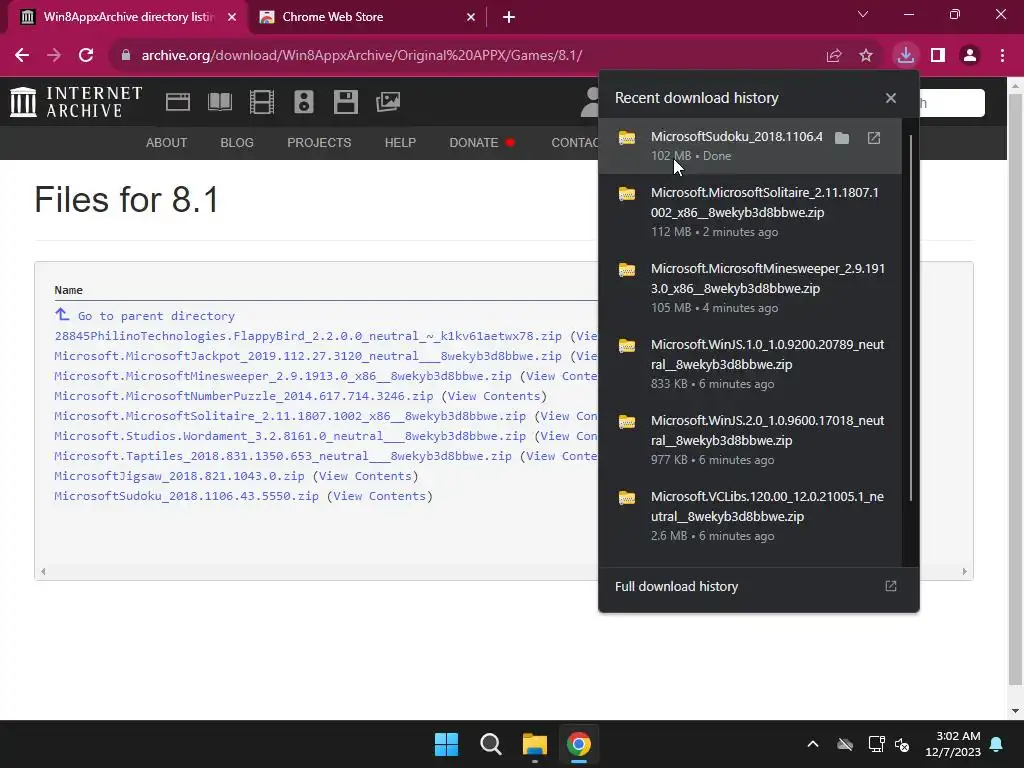Click the share this page icon
This screenshot has height=768, width=1024.
pyautogui.click(x=834, y=55)
